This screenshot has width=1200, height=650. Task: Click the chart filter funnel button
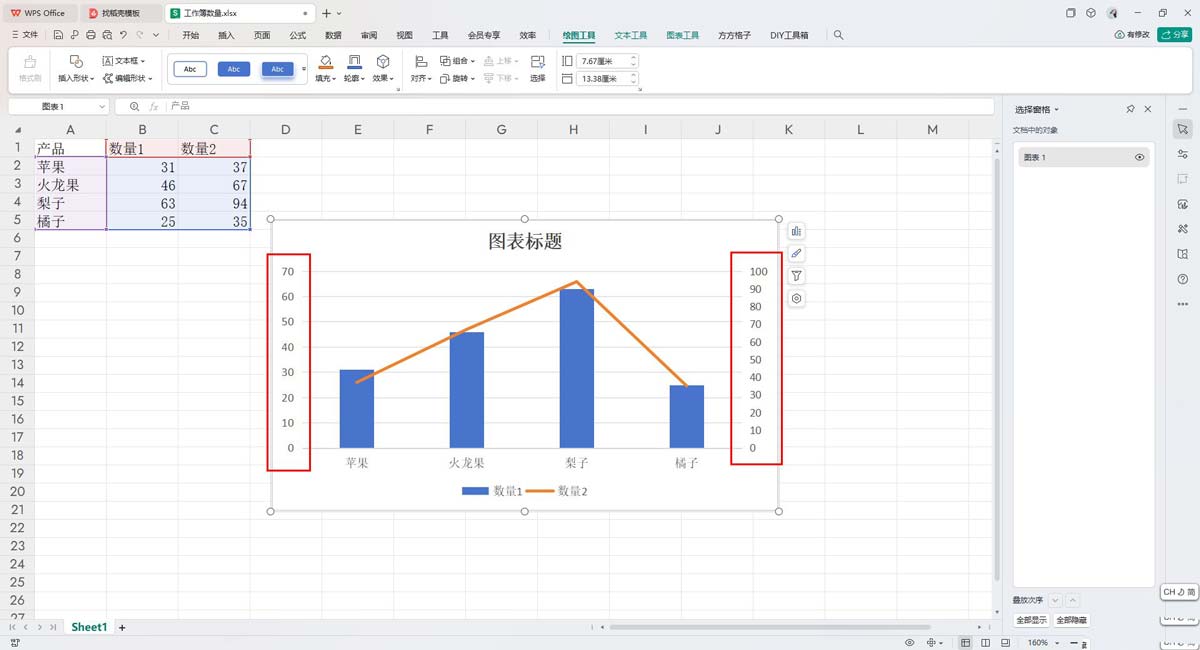tap(796, 276)
